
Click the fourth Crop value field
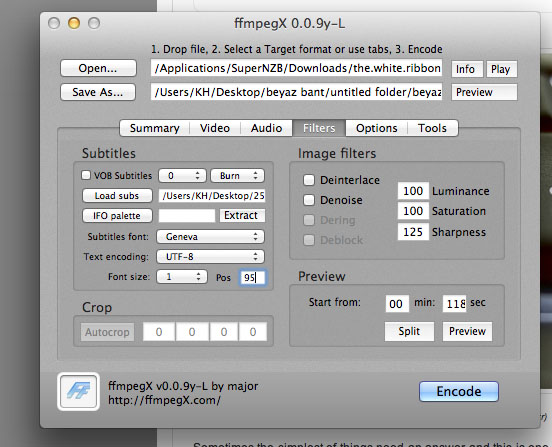coord(253,332)
